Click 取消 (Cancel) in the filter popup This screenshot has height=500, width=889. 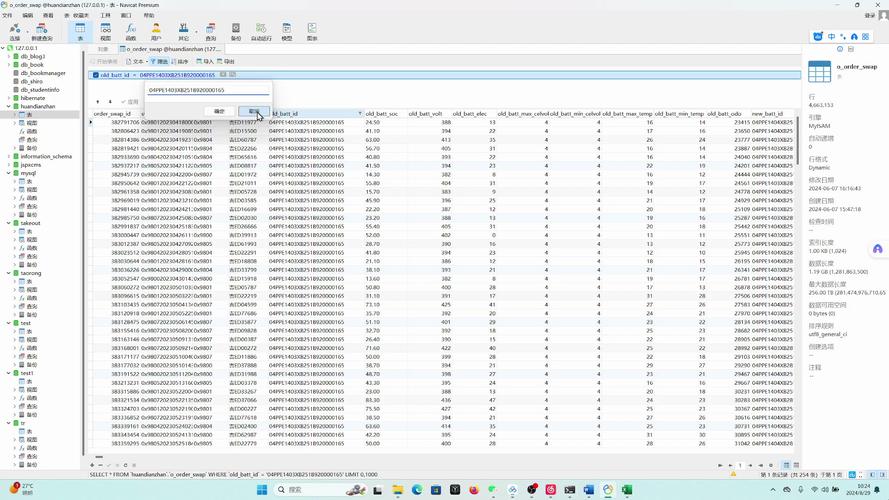click(254, 111)
